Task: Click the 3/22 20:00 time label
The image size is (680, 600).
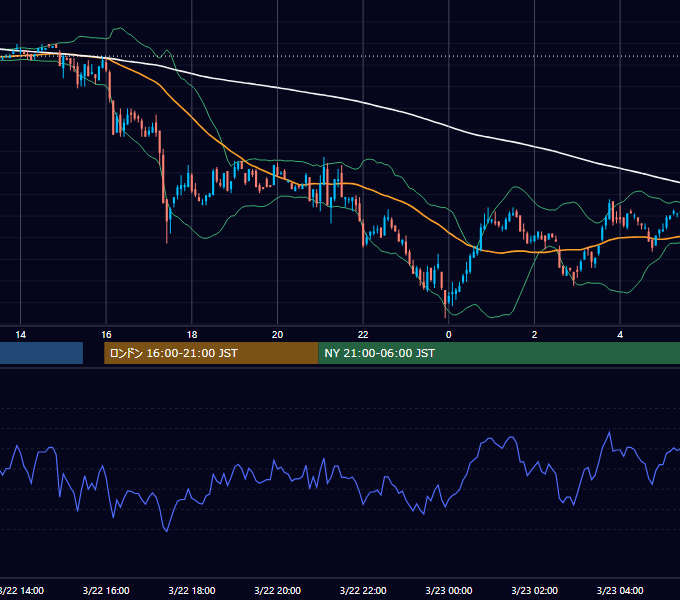Action: coord(278,590)
